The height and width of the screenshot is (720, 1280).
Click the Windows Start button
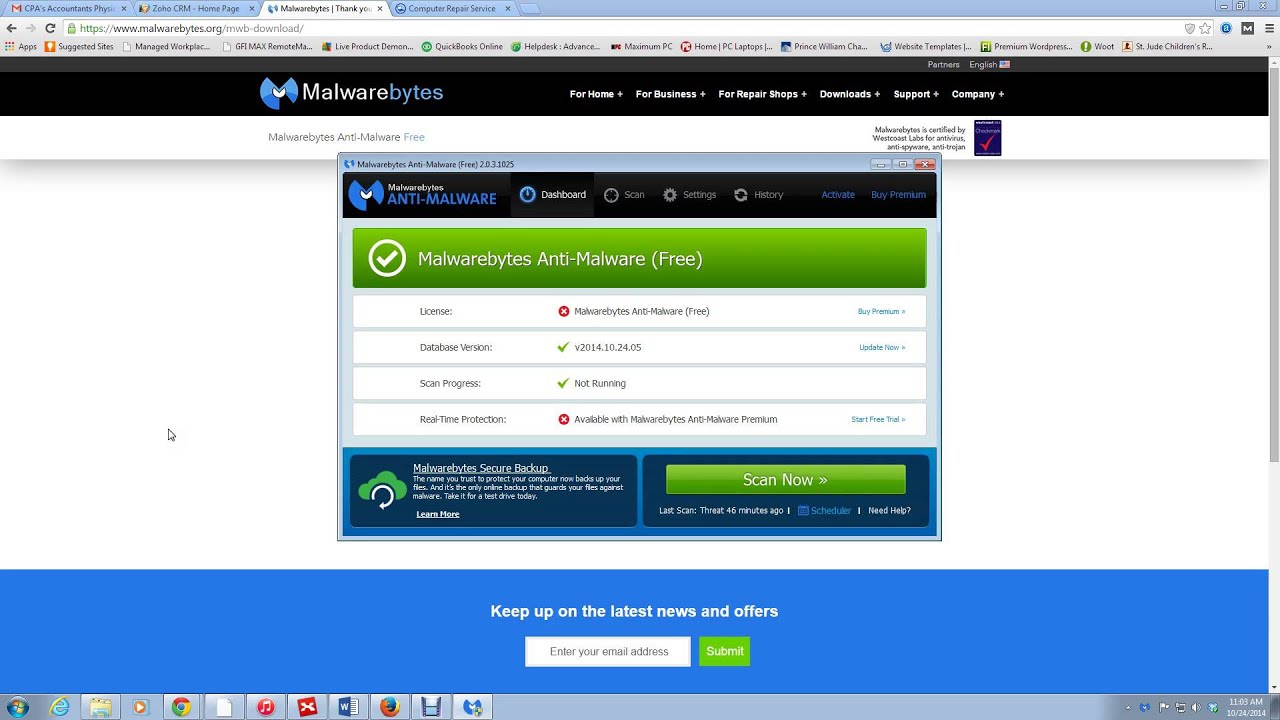pos(17,707)
